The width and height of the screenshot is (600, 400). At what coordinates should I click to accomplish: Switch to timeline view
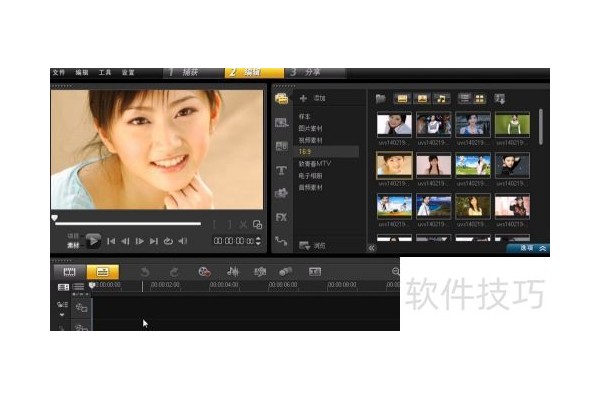point(103,272)
